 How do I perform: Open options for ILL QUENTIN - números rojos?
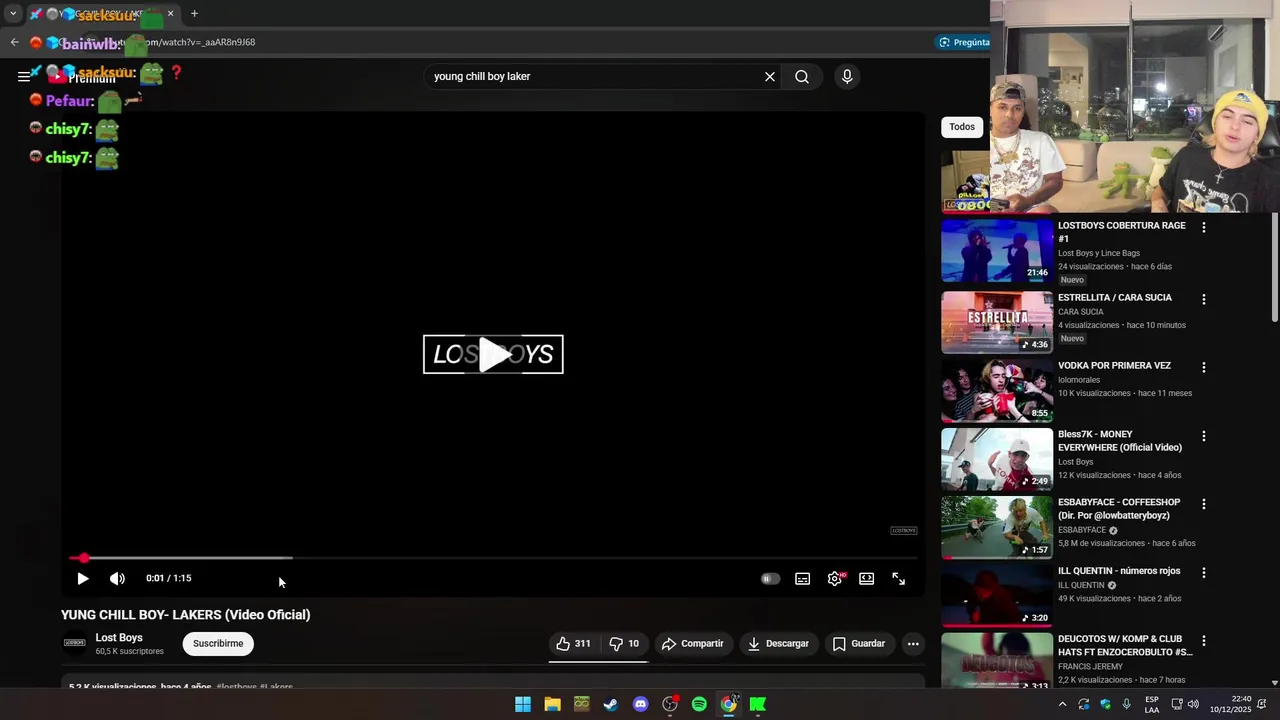coord(1204,573)
